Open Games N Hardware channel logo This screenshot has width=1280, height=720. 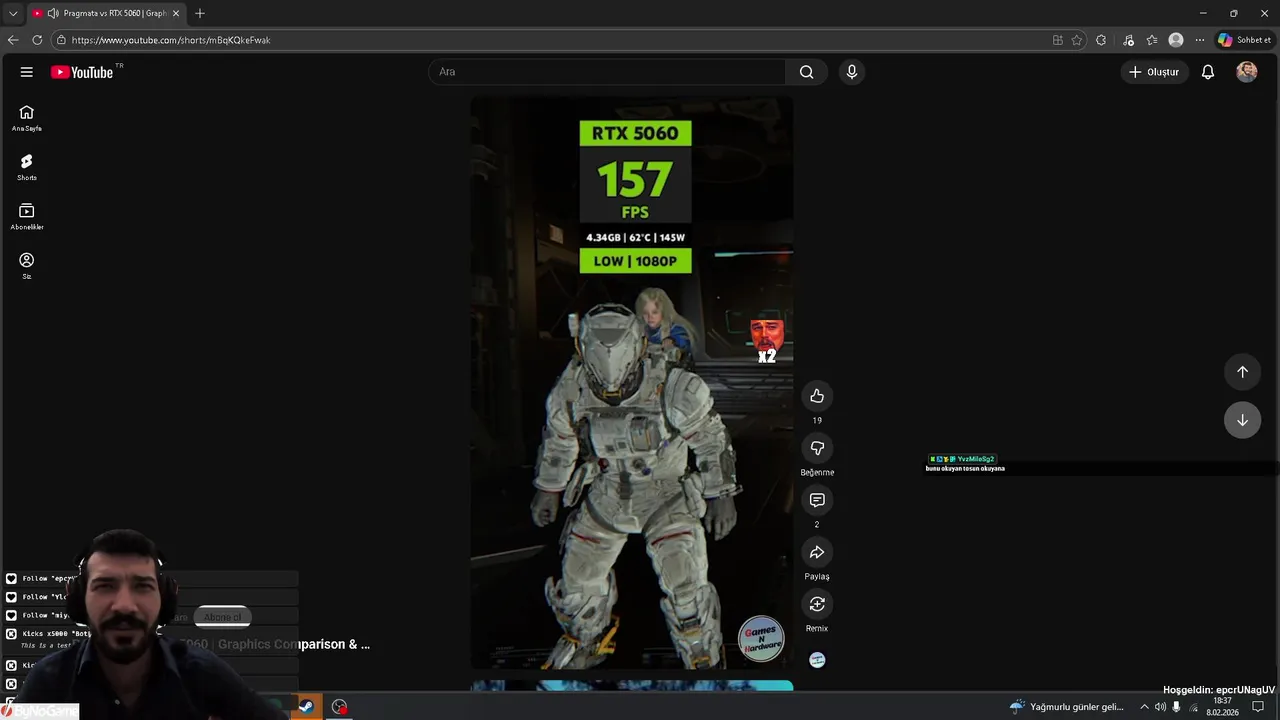(761, 639)
